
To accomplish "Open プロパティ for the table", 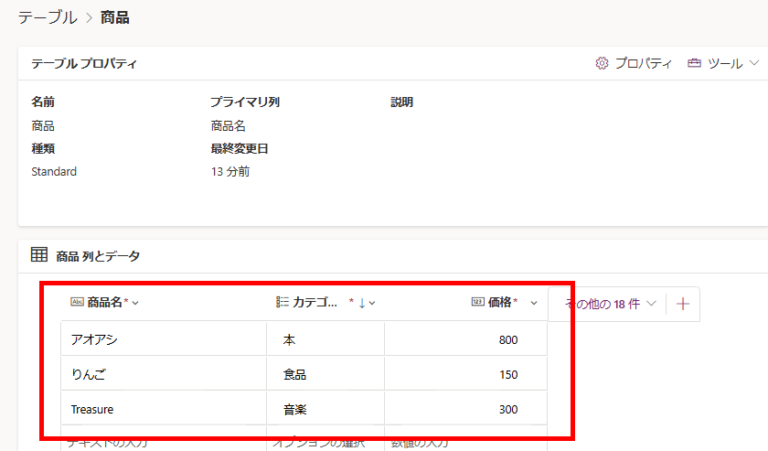I will tap(642, 63).
